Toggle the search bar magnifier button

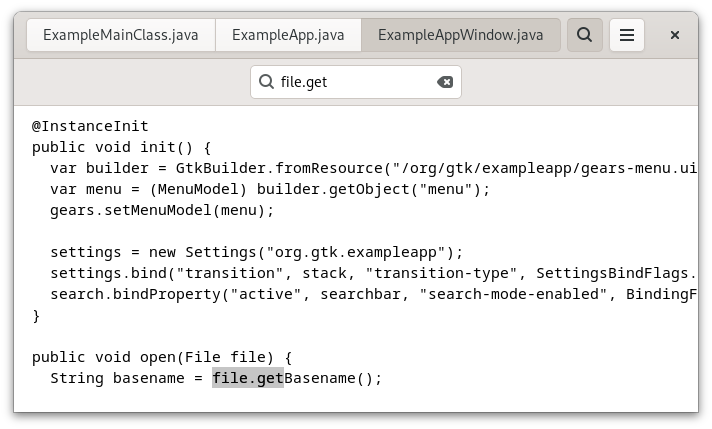[584, 35]
